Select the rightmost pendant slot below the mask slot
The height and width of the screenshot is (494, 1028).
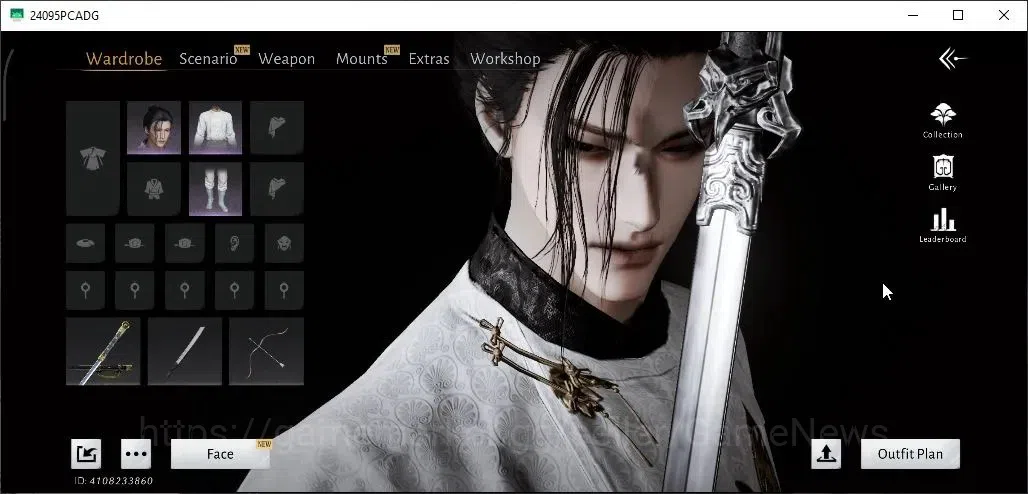[x=284, y=290]
